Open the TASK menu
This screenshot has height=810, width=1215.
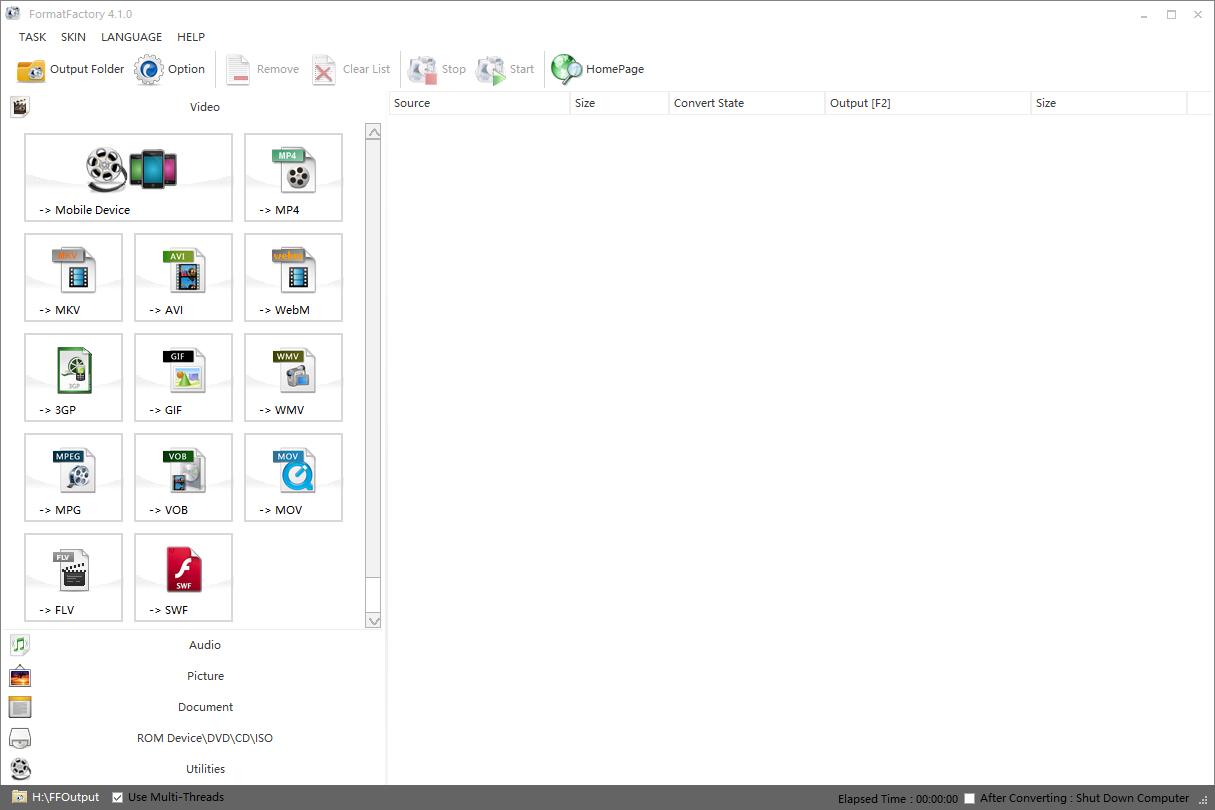(x=32, y=37)
